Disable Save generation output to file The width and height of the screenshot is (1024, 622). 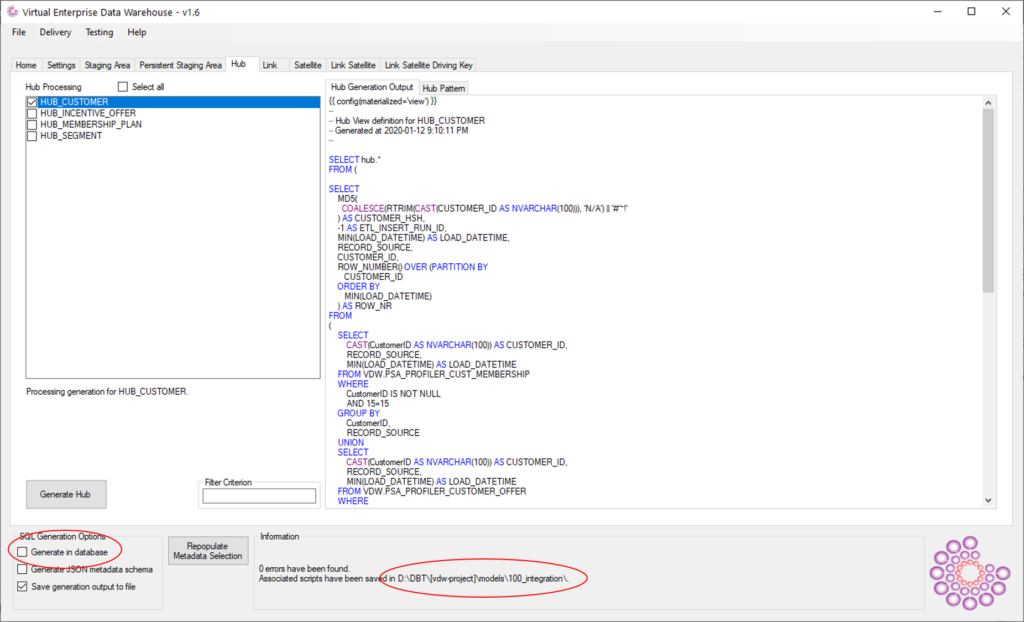click(23, 587)
